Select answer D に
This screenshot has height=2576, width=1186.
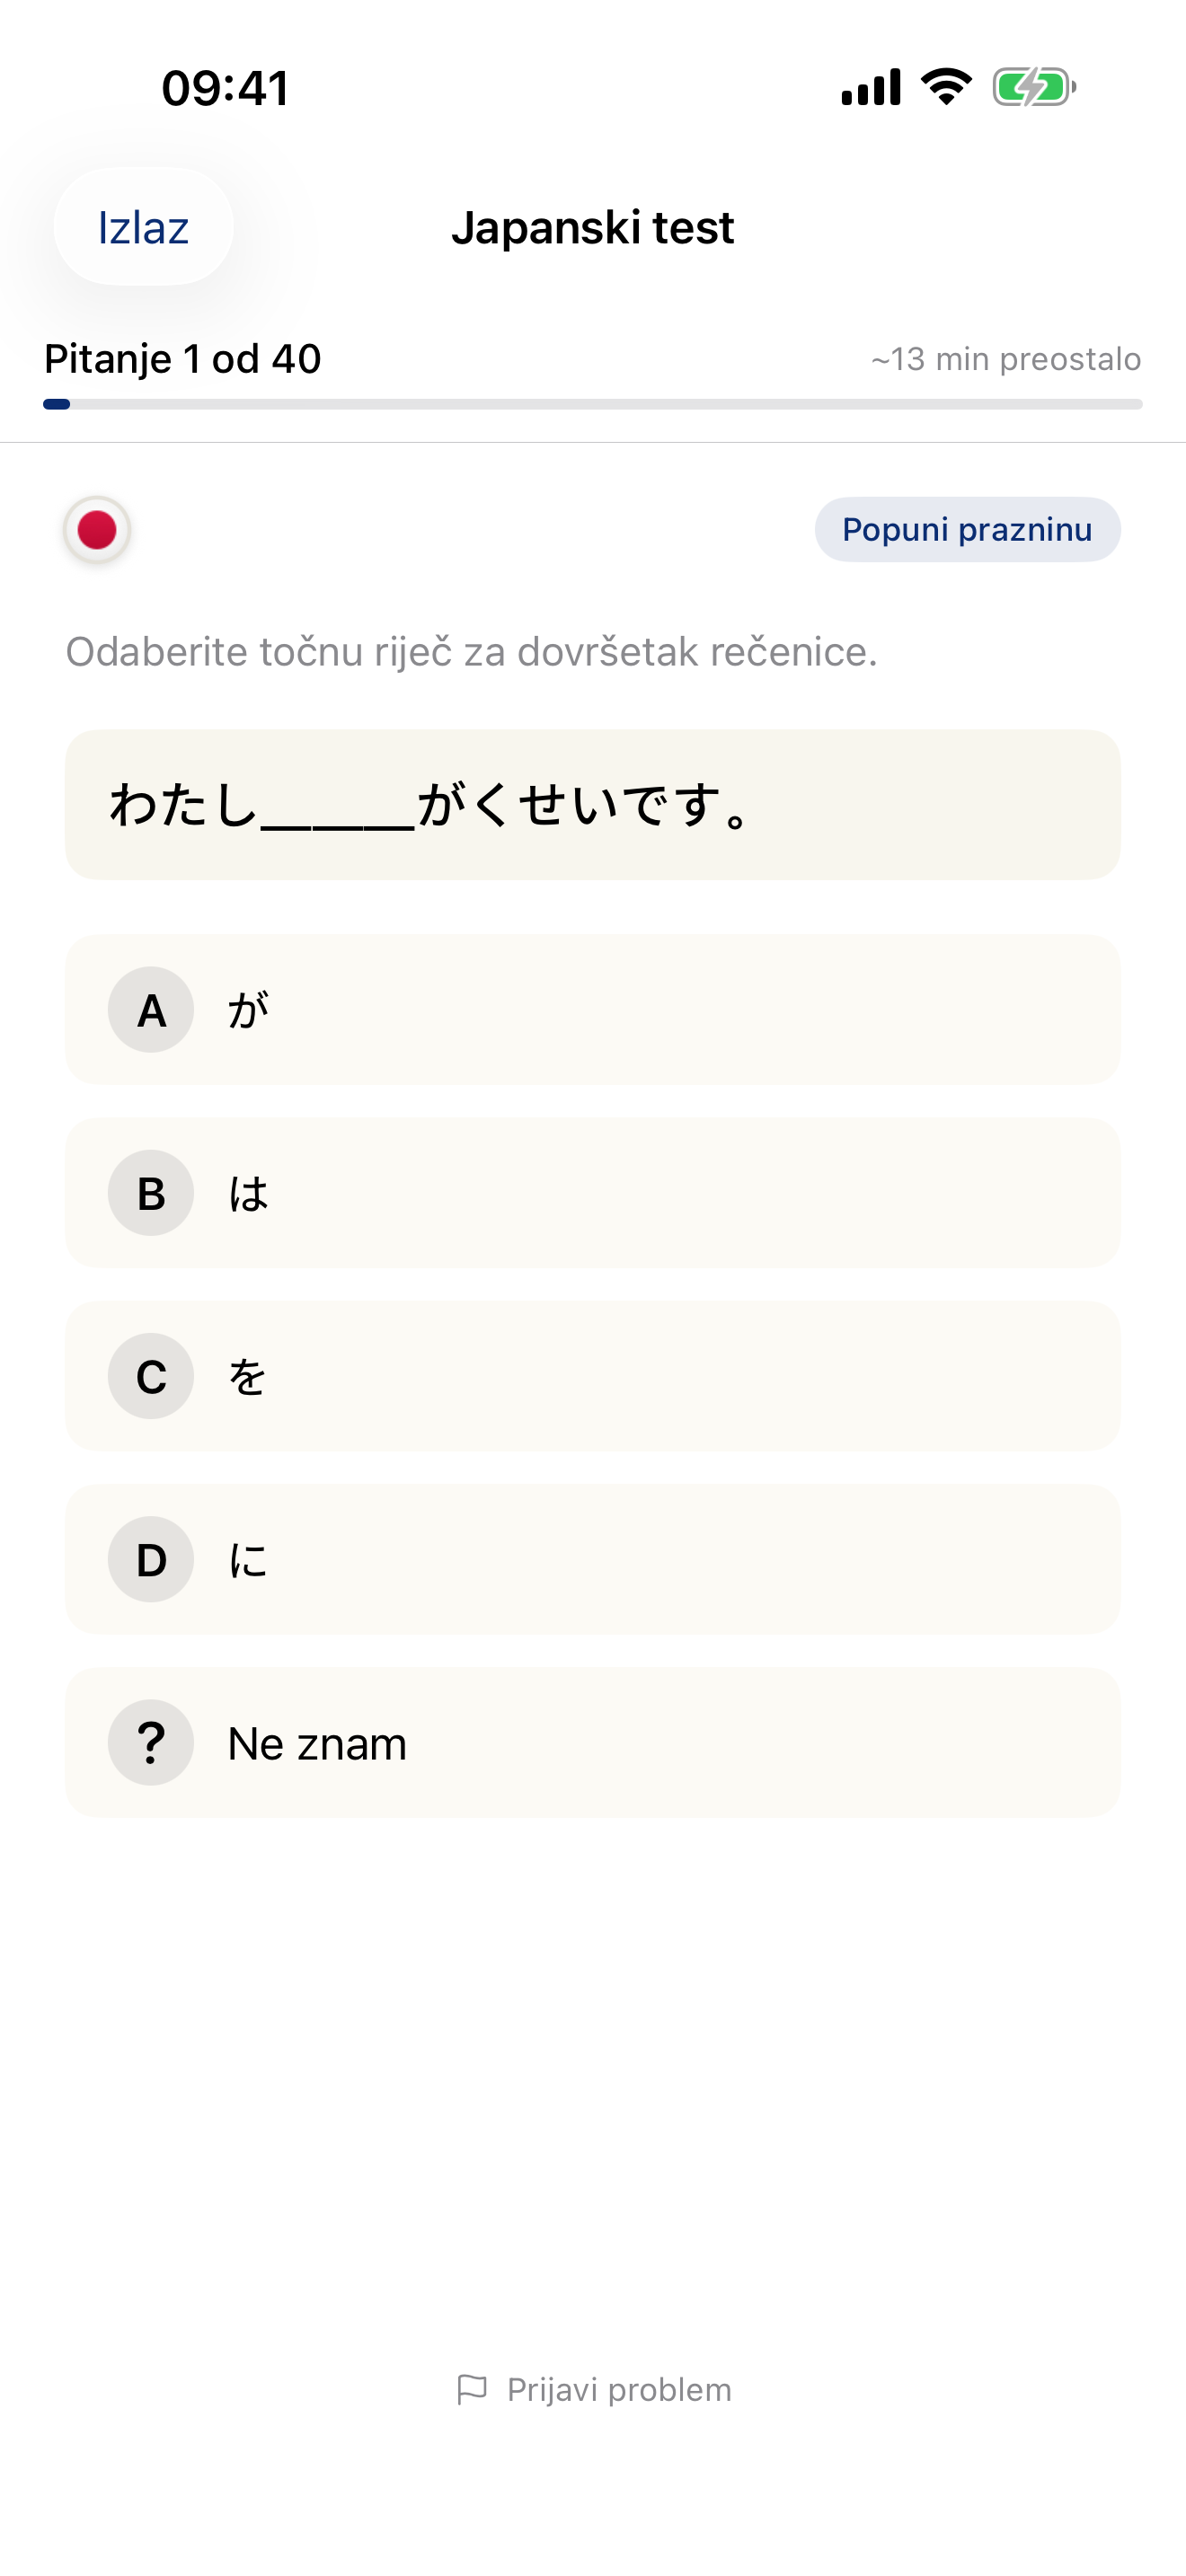pyautogui.click(x=592, y=1559)
